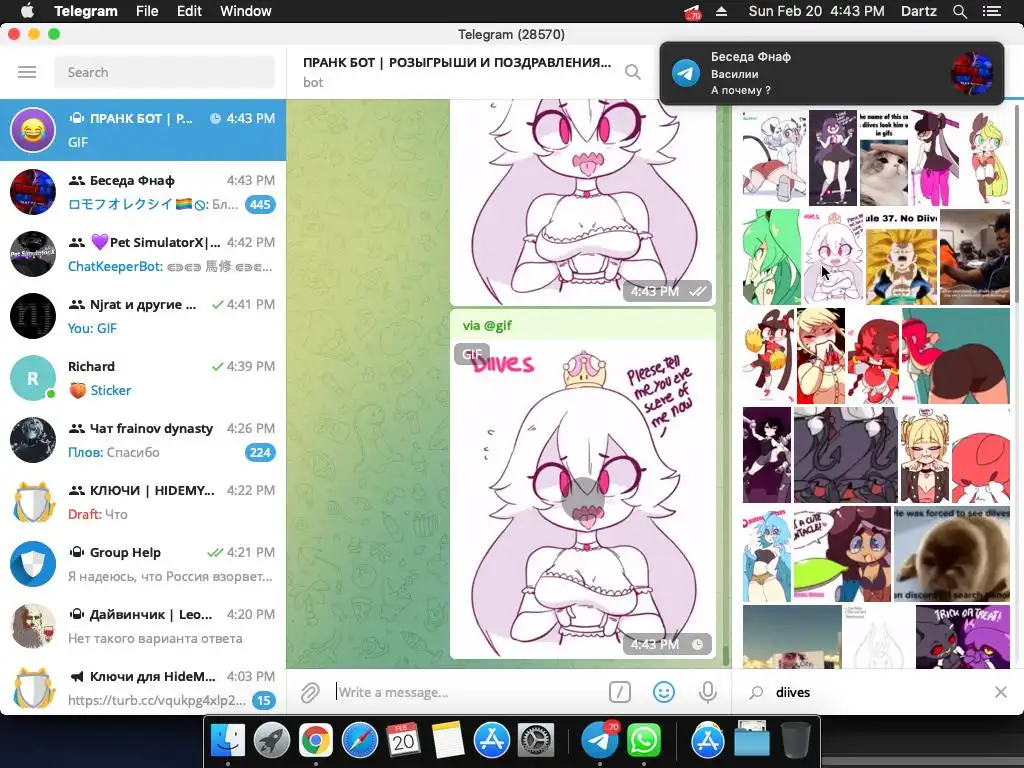
Task: Click the via @gif link
Action: [x=487, y=325]
